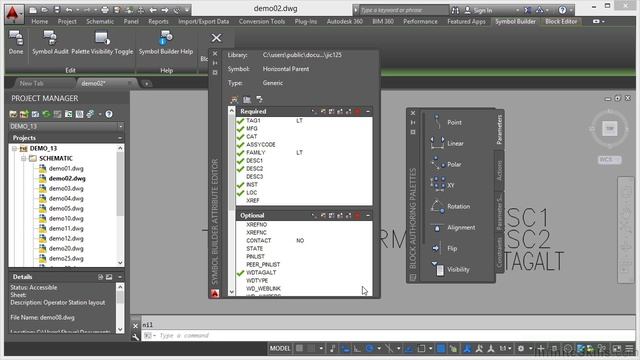Toggle the LOC attribute checkmark
The width and height of the screenshot is (640, 360).
[x=240, y=193]
